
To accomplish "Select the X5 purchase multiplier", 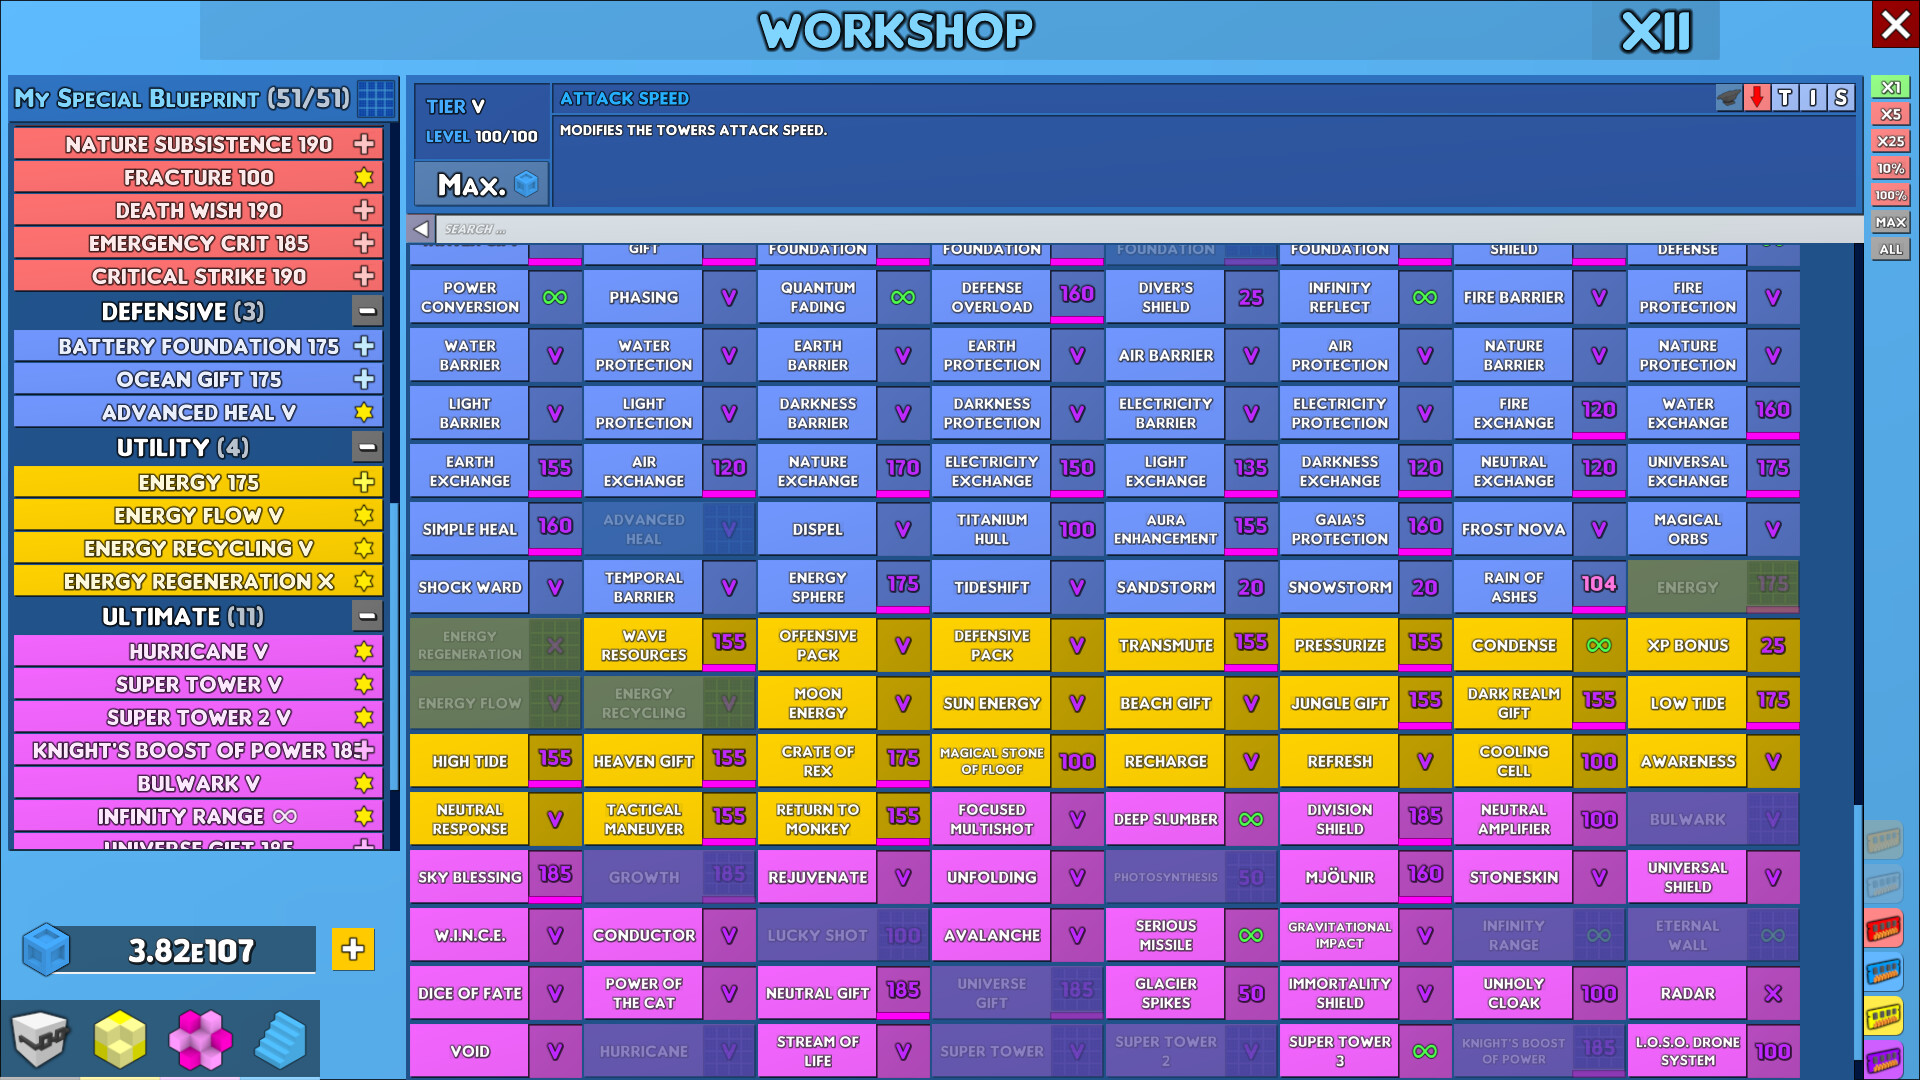I will click(1890, 114).
